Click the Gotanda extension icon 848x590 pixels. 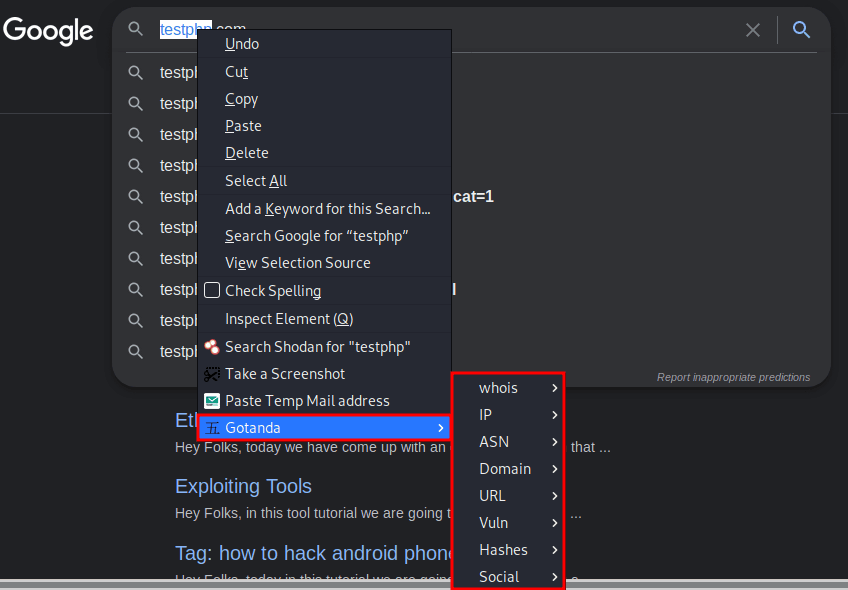click(x=213, y=428)
